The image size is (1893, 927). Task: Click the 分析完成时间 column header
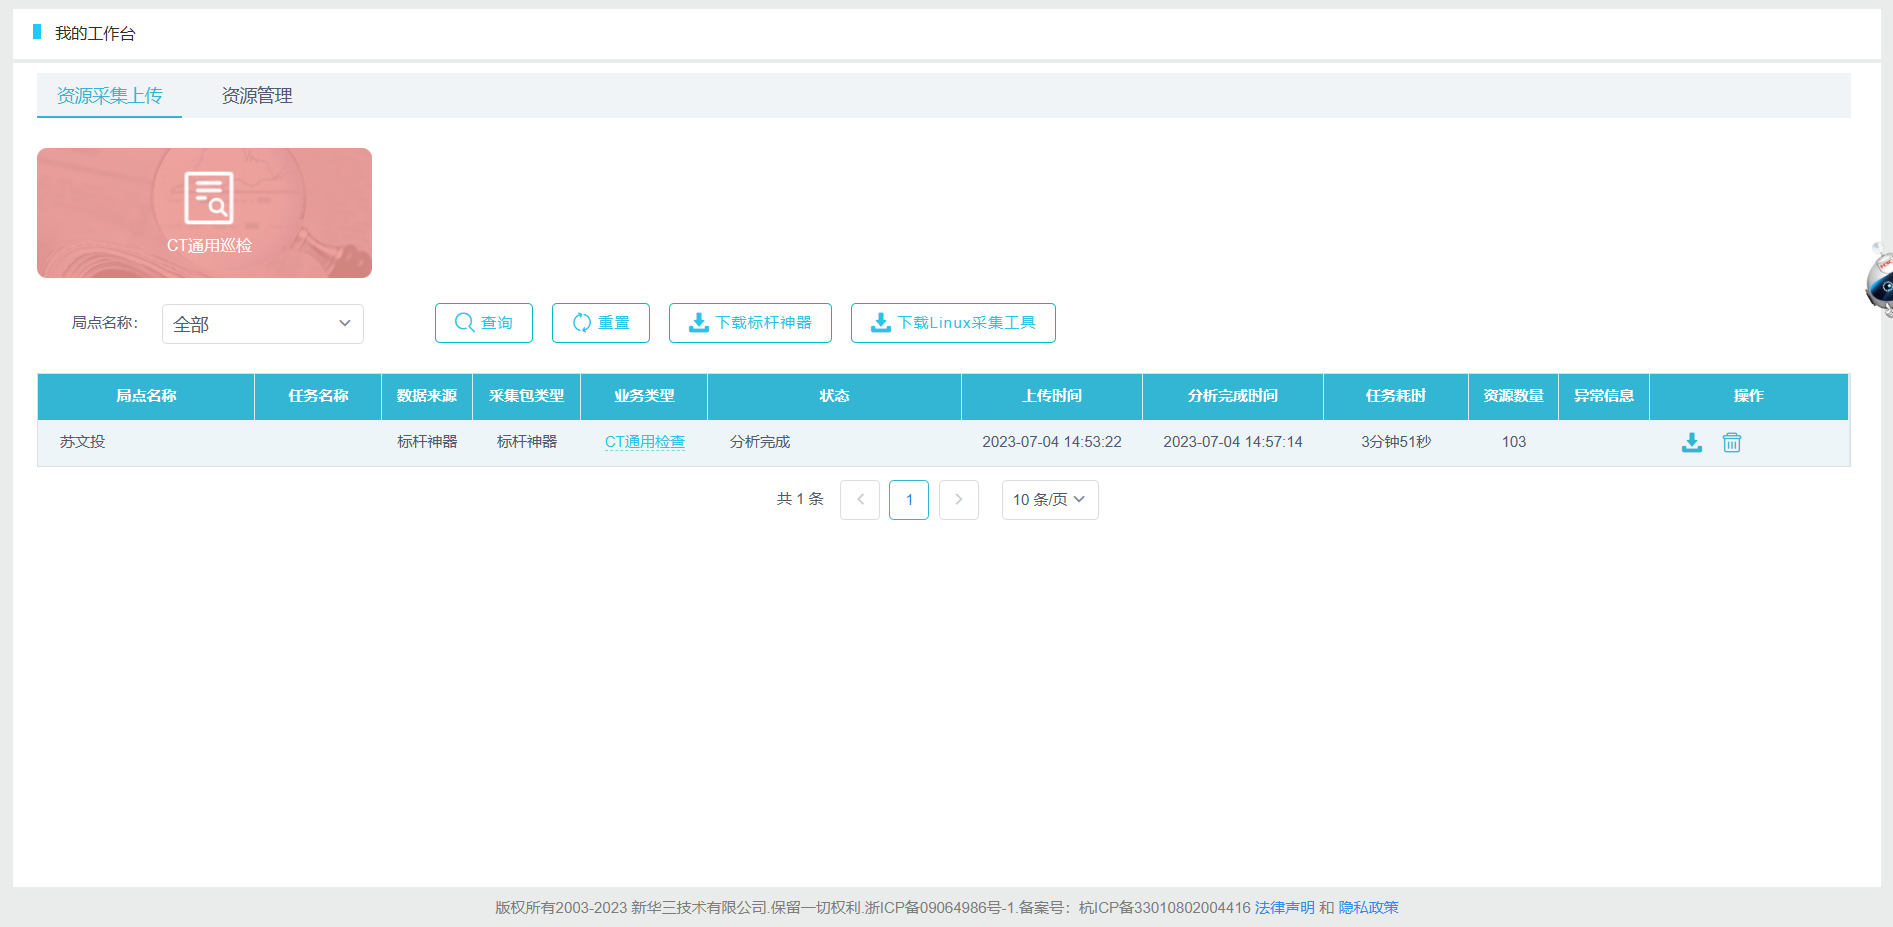[x=1233, y=396]
